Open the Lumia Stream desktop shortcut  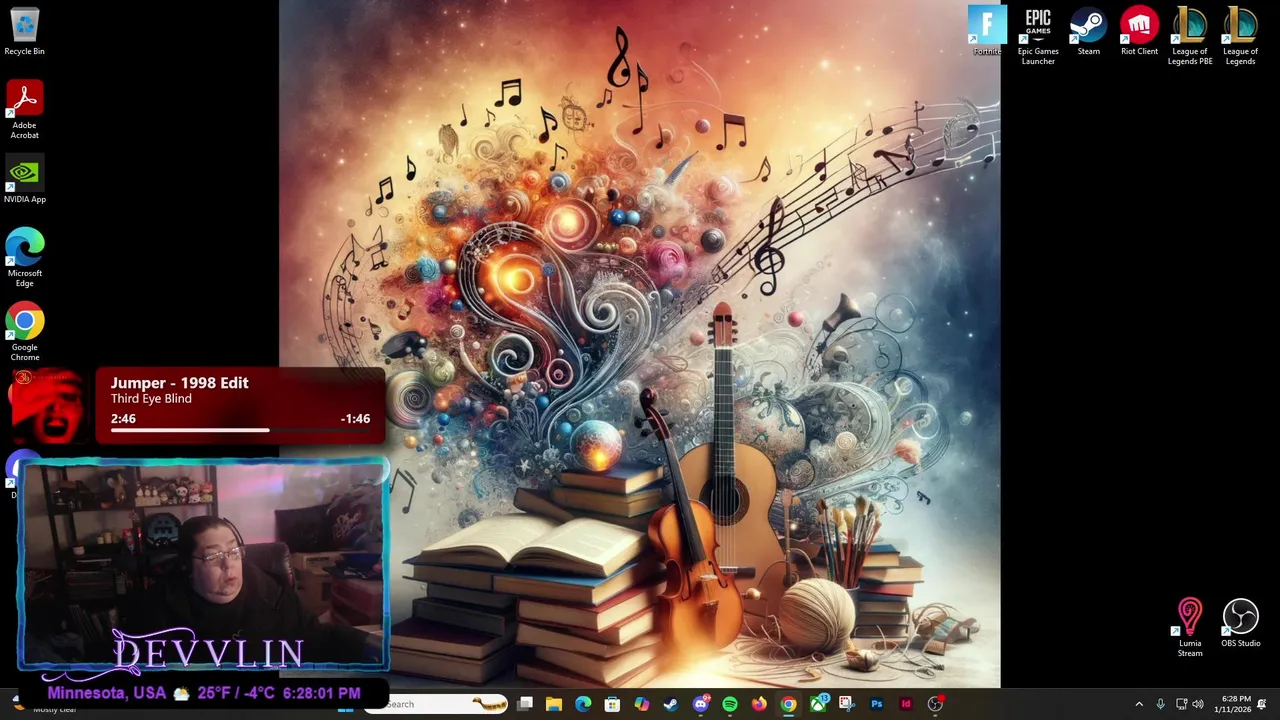(1190, 629)
